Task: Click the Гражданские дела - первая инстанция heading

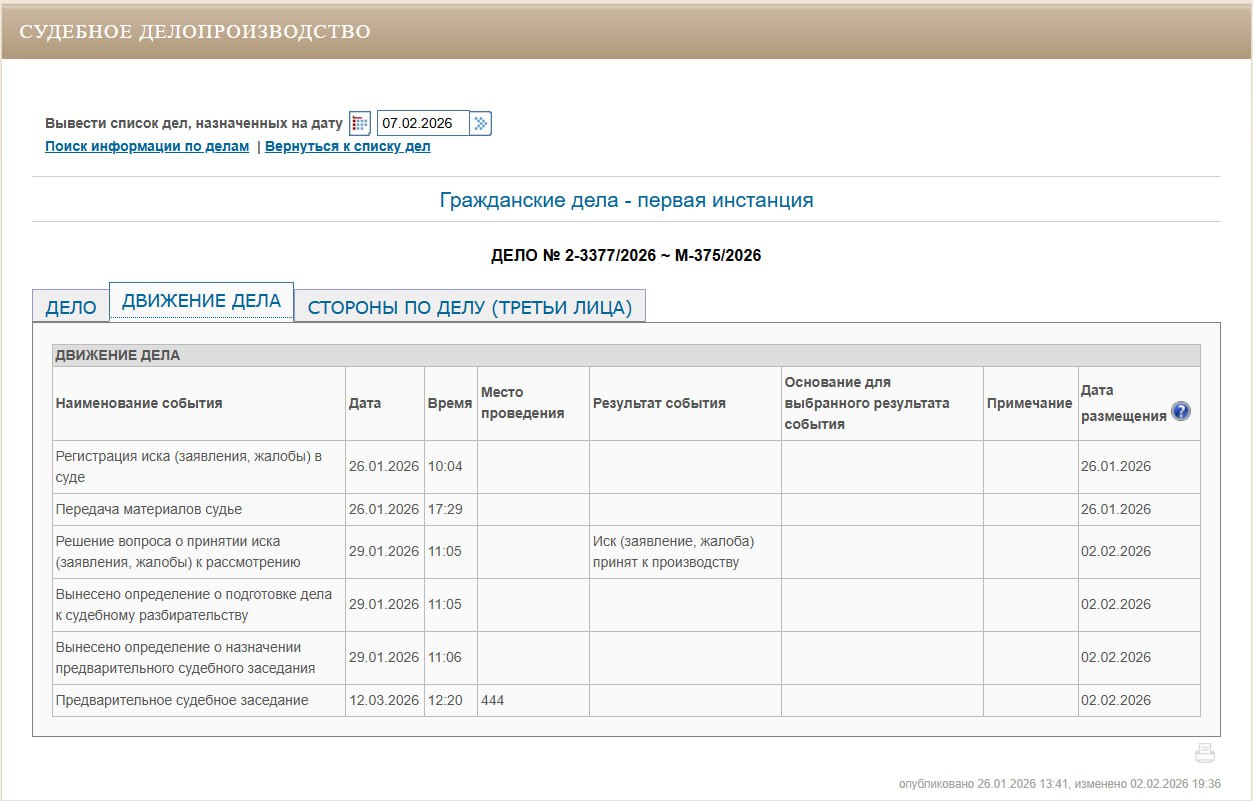Action: click(626, 200)
